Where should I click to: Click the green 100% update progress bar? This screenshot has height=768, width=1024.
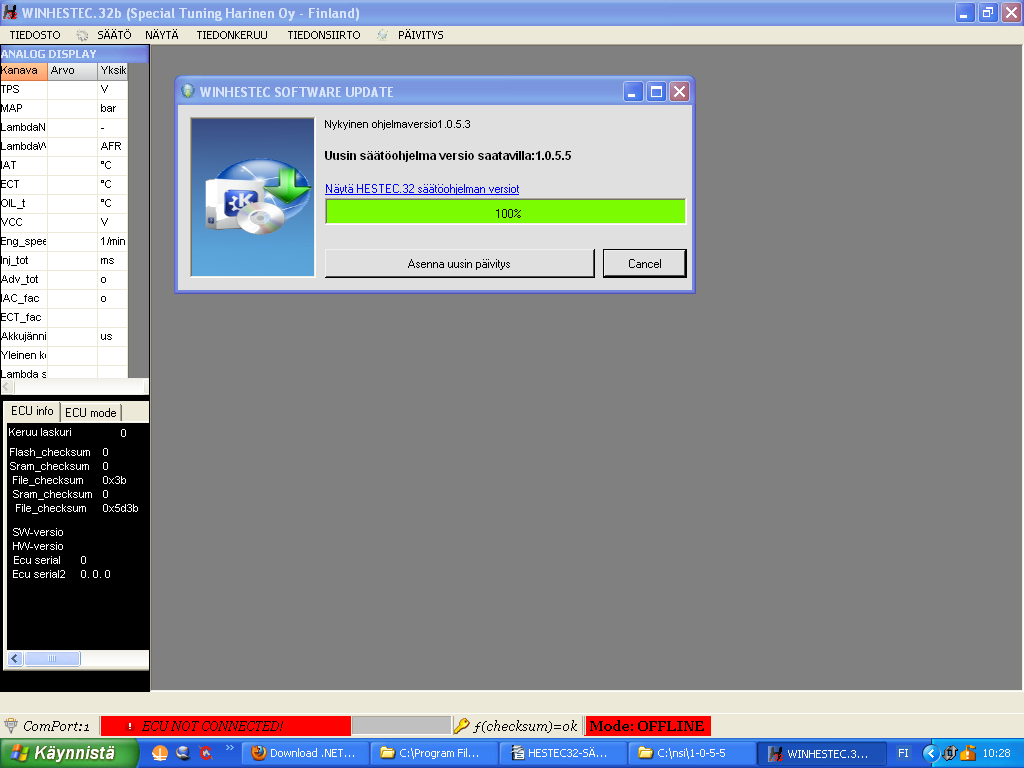[505, 213]
